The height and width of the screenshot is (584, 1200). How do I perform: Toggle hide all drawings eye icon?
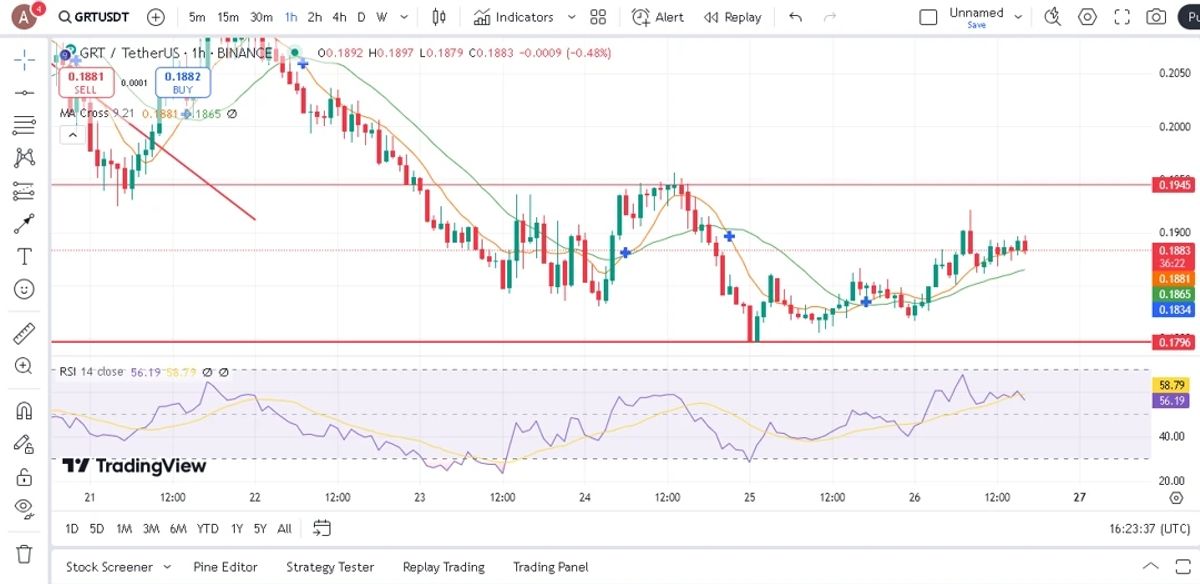click(x=24, y=508)
